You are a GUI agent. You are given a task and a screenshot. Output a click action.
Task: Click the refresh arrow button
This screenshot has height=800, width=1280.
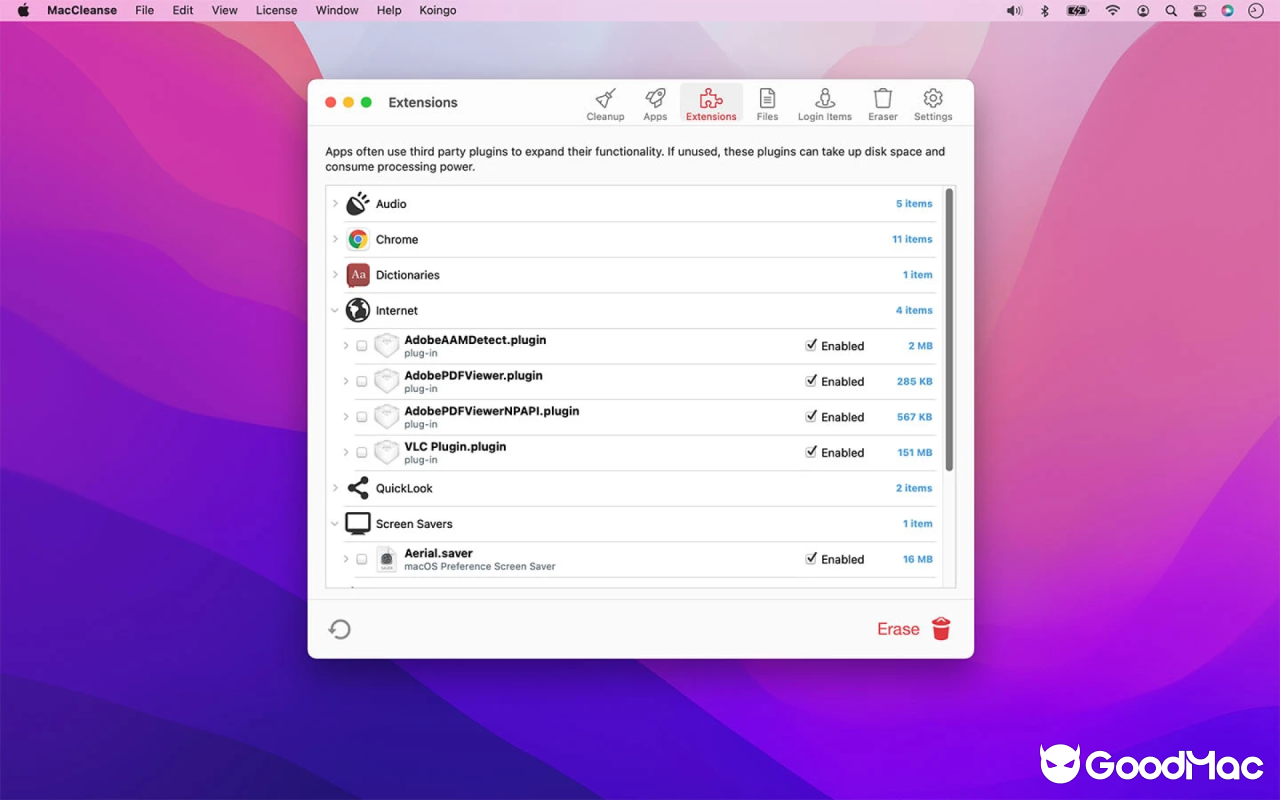tap(339, 629)
